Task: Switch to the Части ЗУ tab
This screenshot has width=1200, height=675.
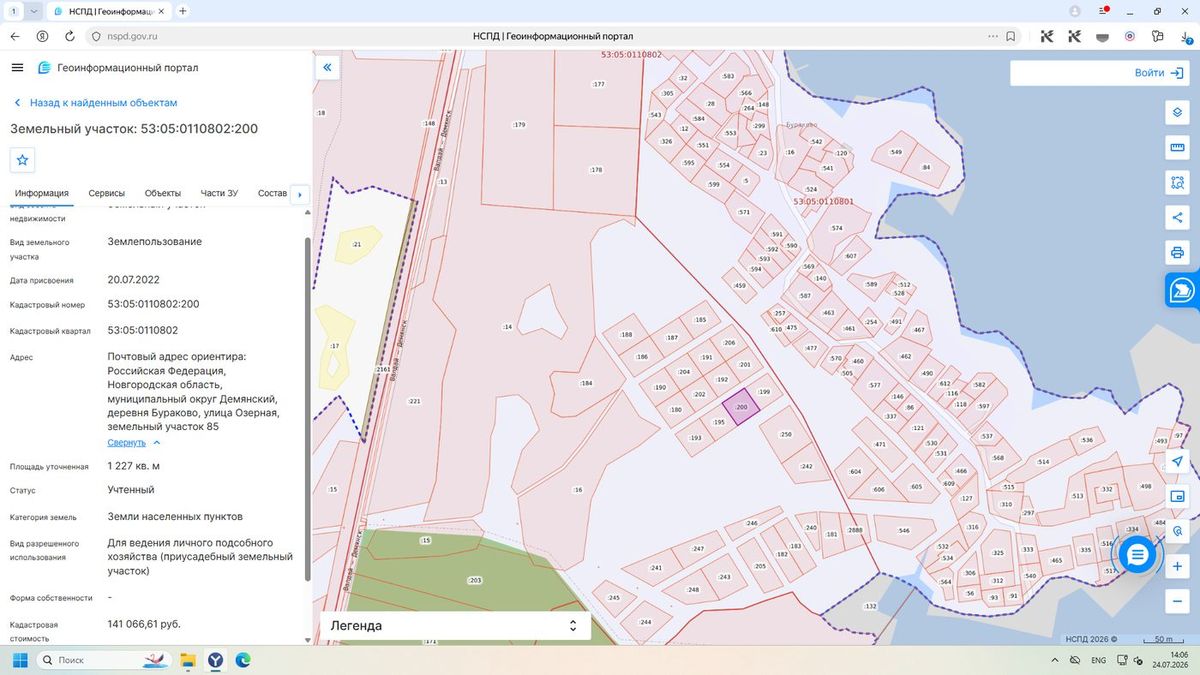Action: pyautogui.click(x=219, y=193)
